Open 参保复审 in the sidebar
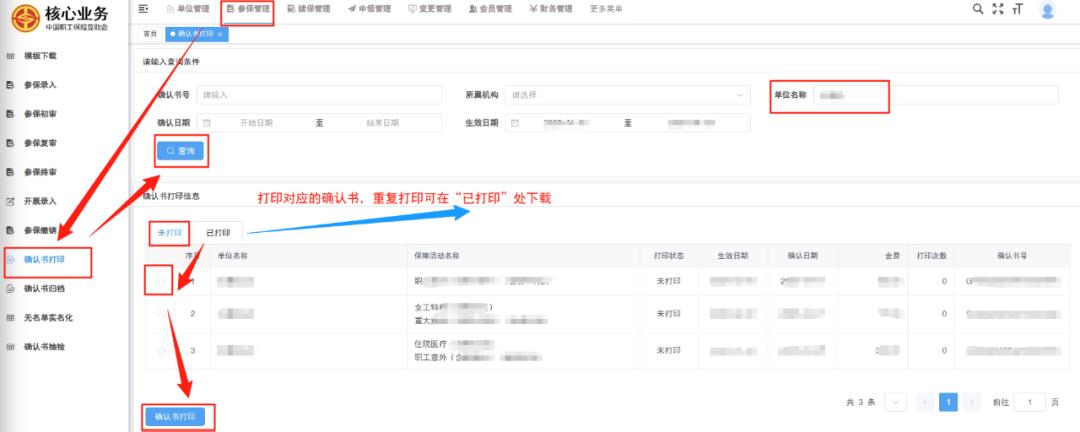Viewport: 1080px width, 432px height. pyautogui.click(x=40, y=143)
